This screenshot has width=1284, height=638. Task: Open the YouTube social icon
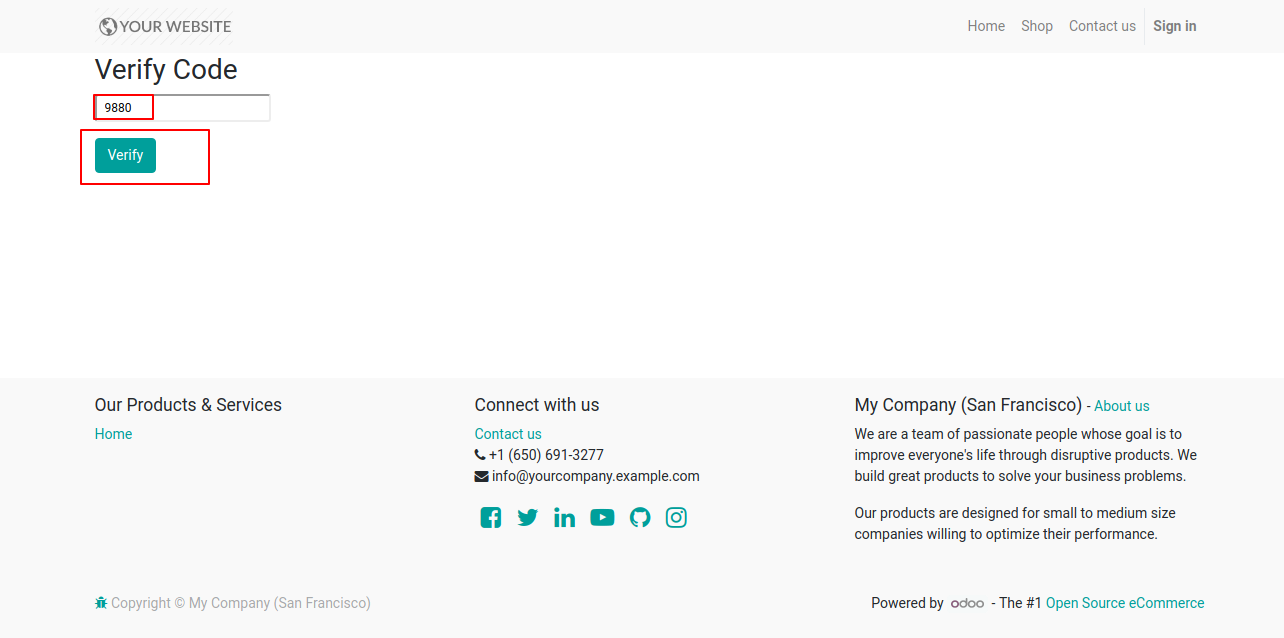point(602,517)
